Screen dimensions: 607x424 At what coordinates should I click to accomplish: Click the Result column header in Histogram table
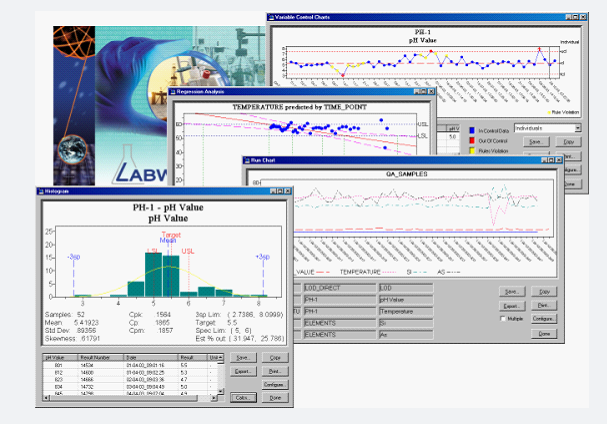[193, 357]
